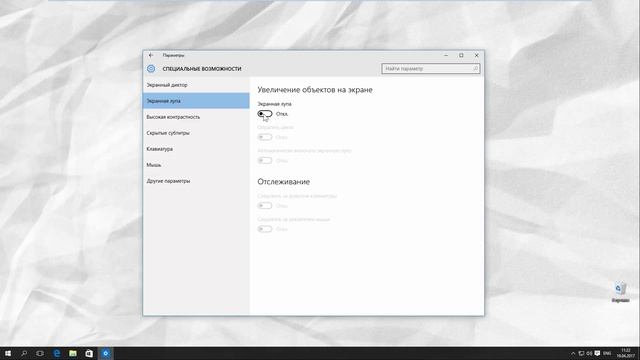Open File Explorer from the taskbar
The height and width of the screenshot is (360, 640).
coord(73,353)
